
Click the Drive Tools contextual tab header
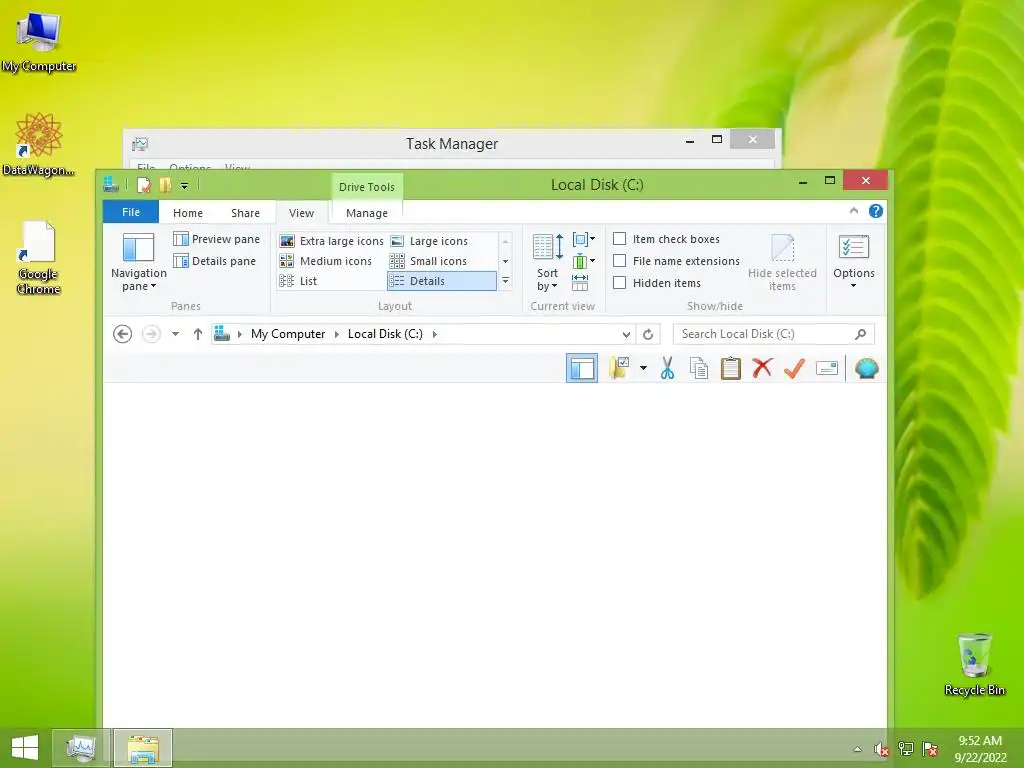366,187
